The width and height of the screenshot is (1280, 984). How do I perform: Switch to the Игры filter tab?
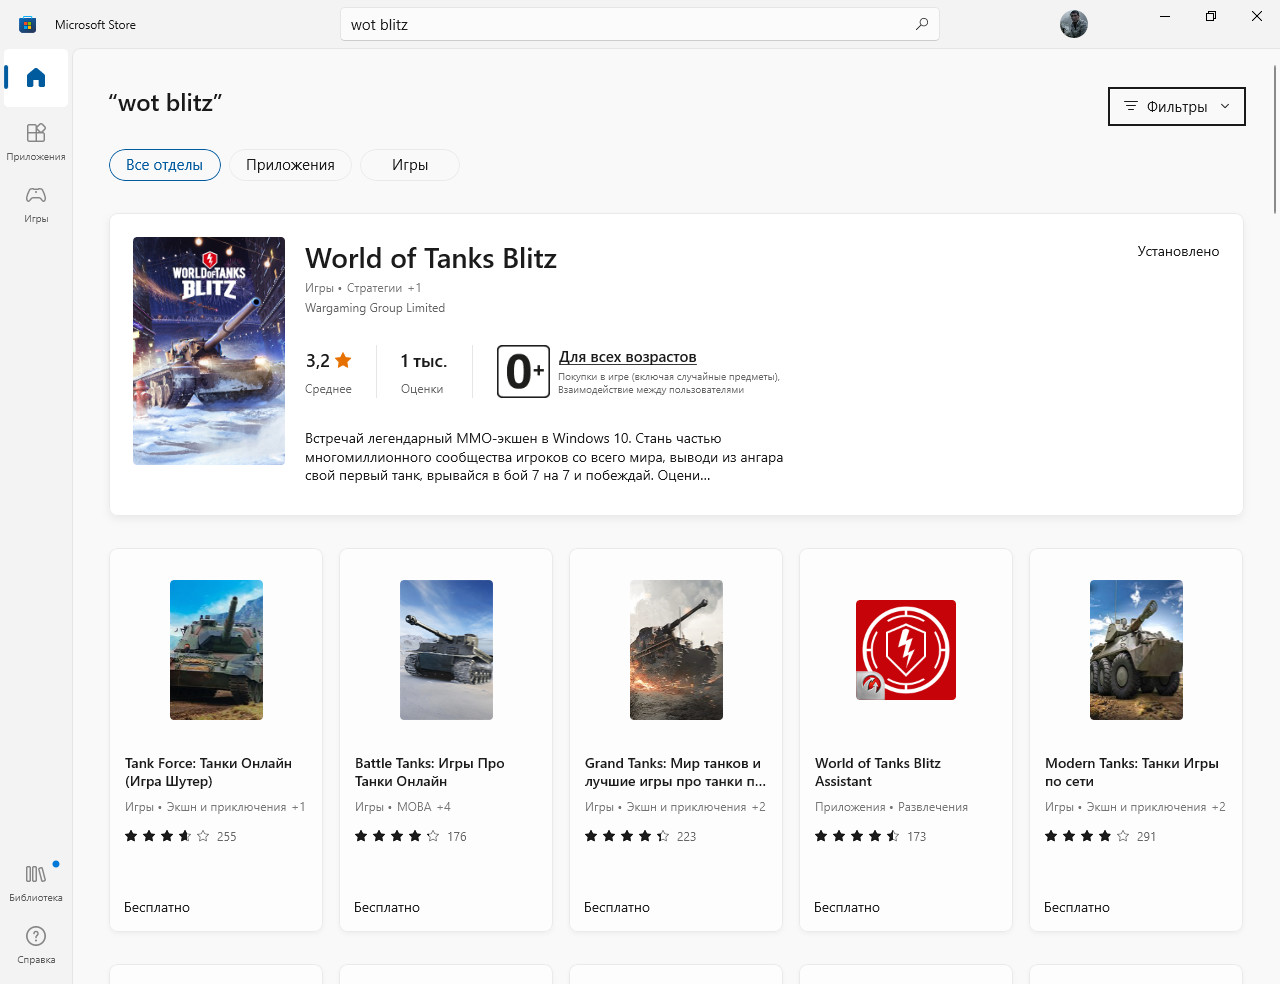(x=410, y=165)
